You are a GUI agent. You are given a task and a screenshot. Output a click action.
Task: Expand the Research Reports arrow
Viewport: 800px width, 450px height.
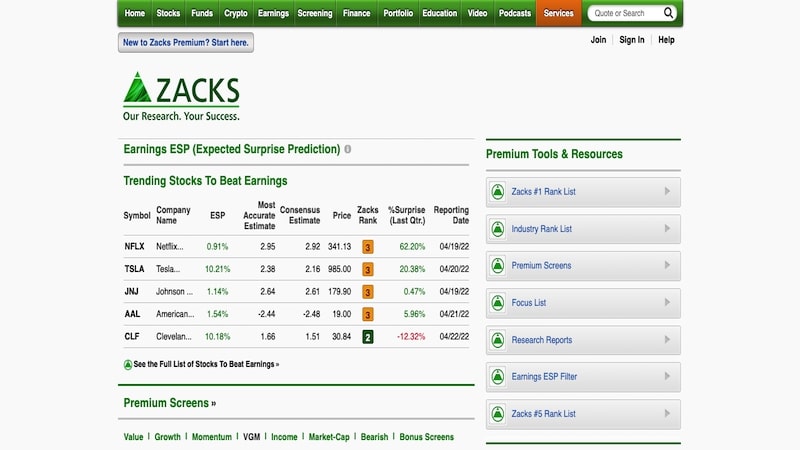[x=667, y=339]
